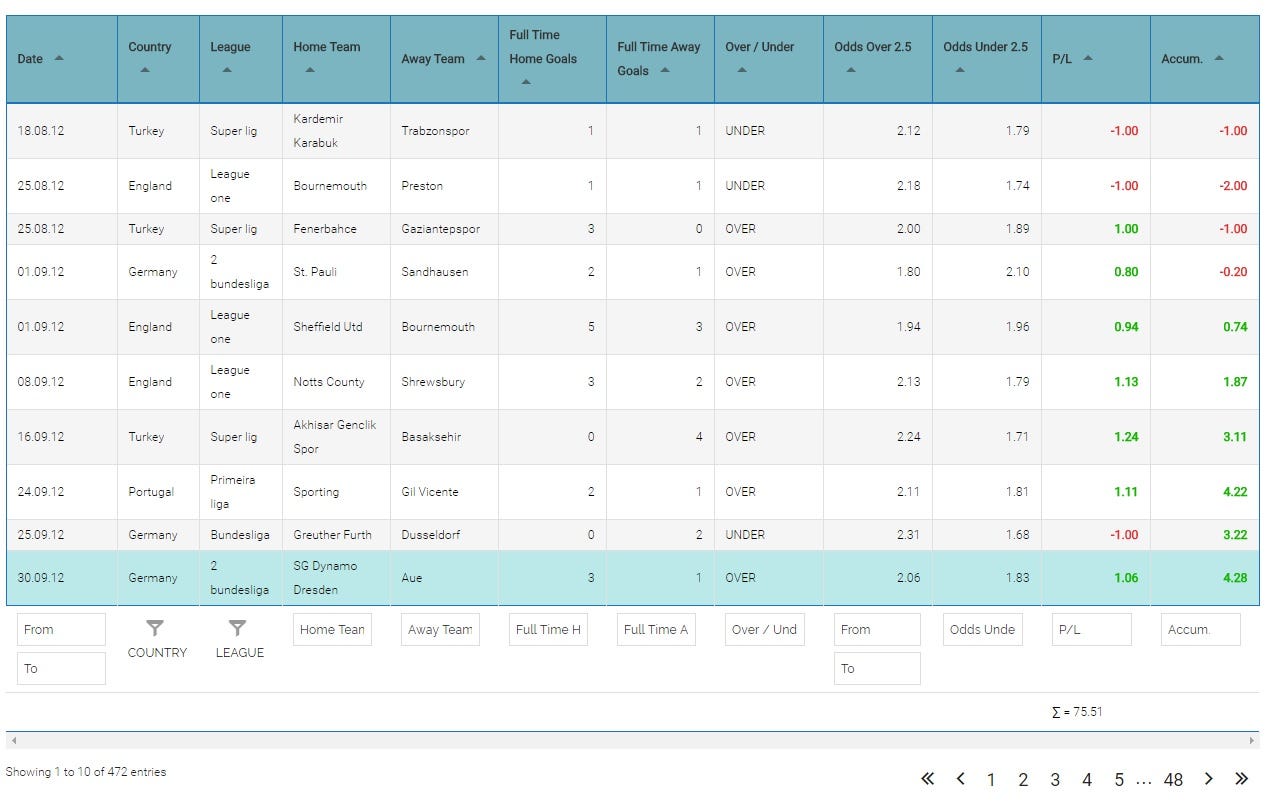Focus the date To filter field
The height and width of the screenshot is (811, 1268).
click(61, 668)
